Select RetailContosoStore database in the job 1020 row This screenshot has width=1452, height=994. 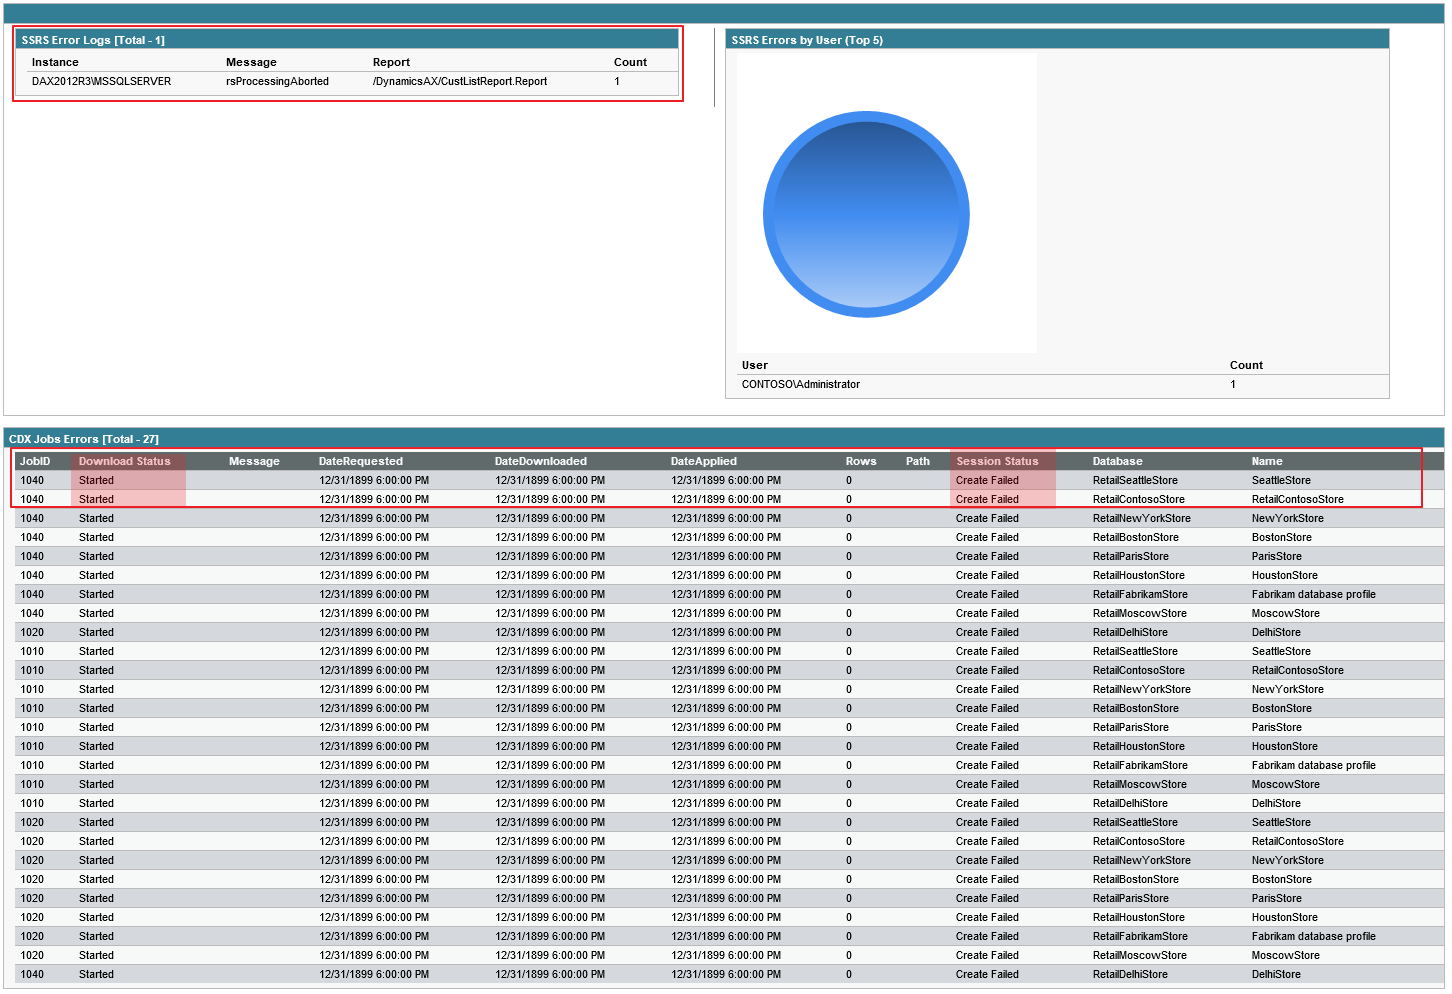[1139, 841]
